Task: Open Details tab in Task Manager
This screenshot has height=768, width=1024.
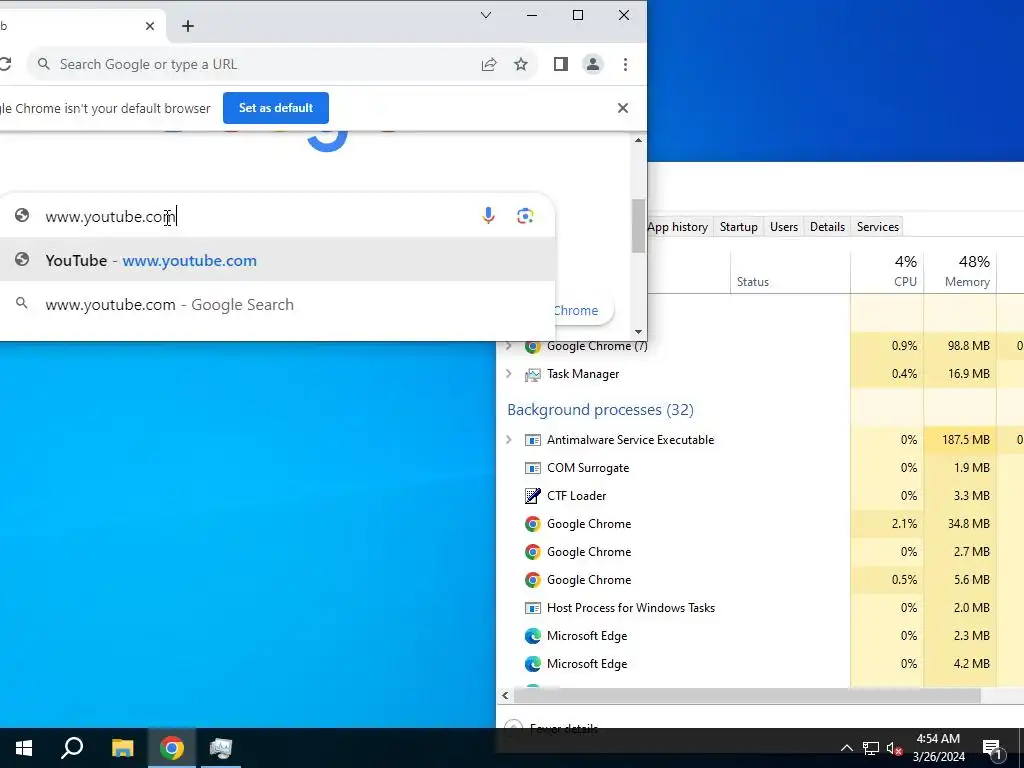Action: click(827, 227)
